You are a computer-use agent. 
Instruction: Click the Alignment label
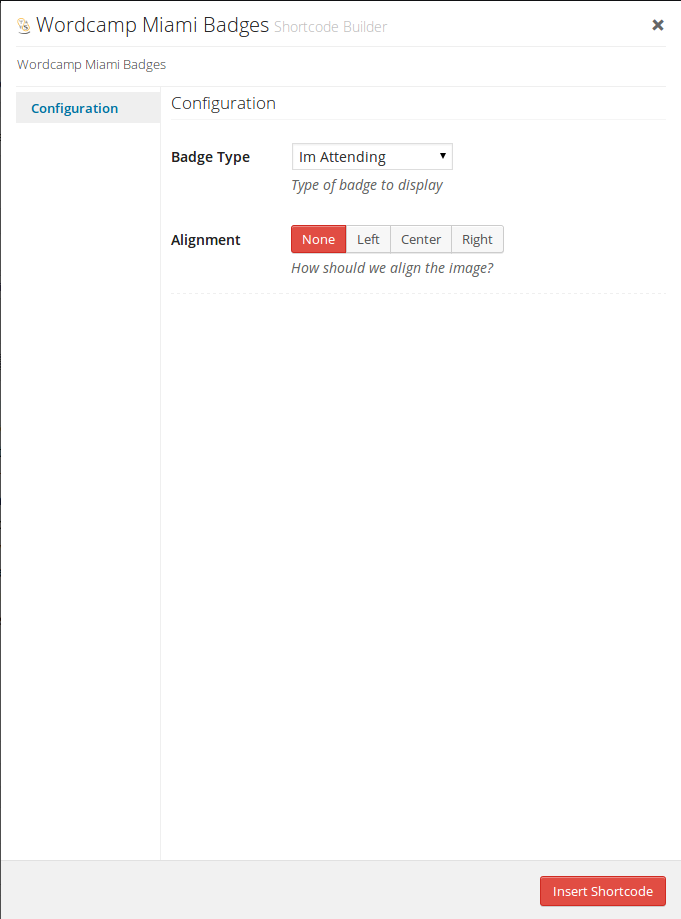206,240
